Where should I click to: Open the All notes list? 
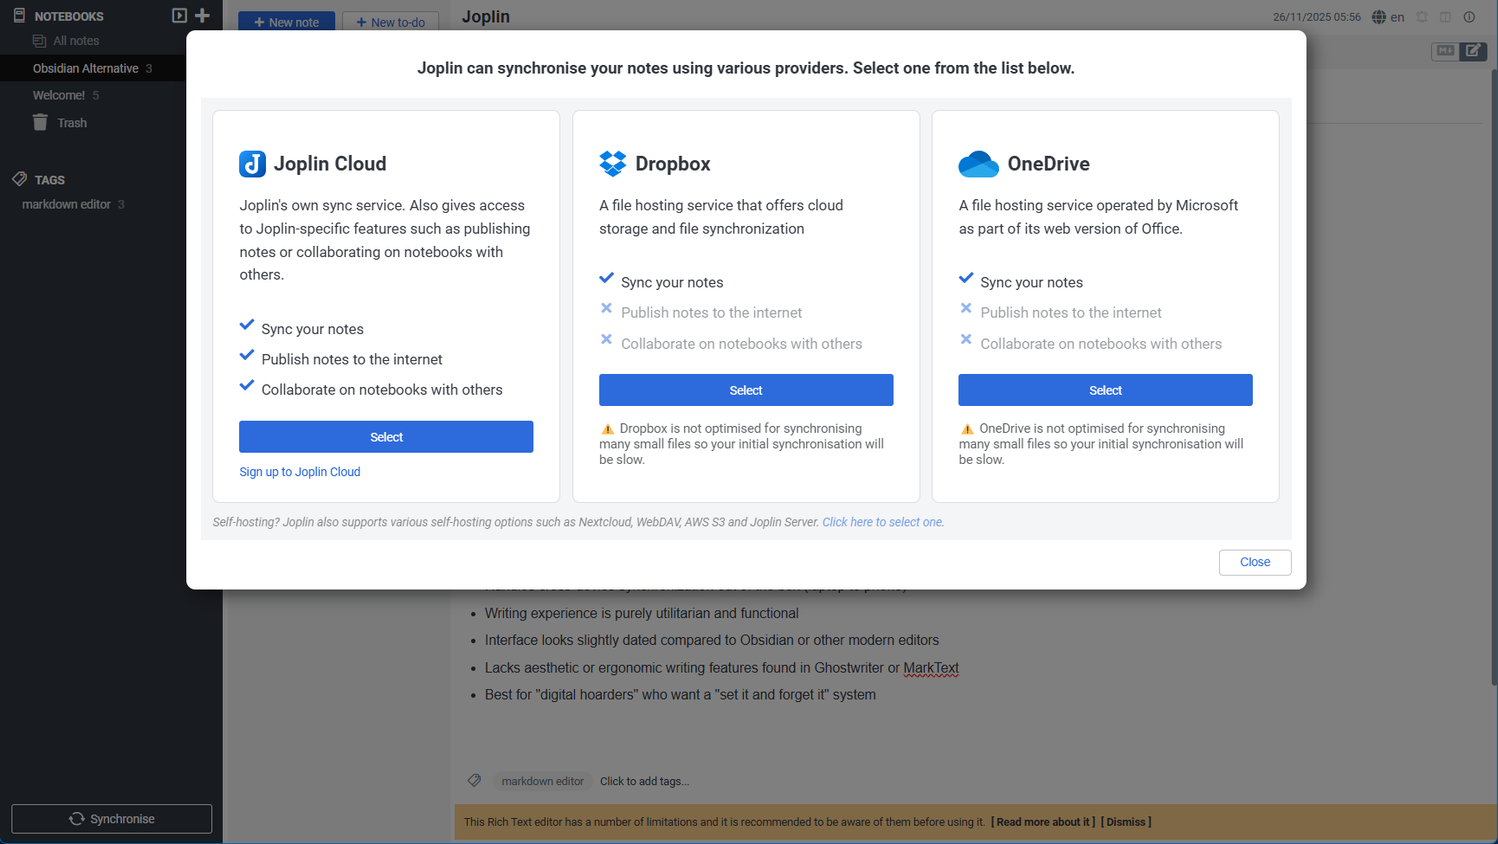click(76, 41)
